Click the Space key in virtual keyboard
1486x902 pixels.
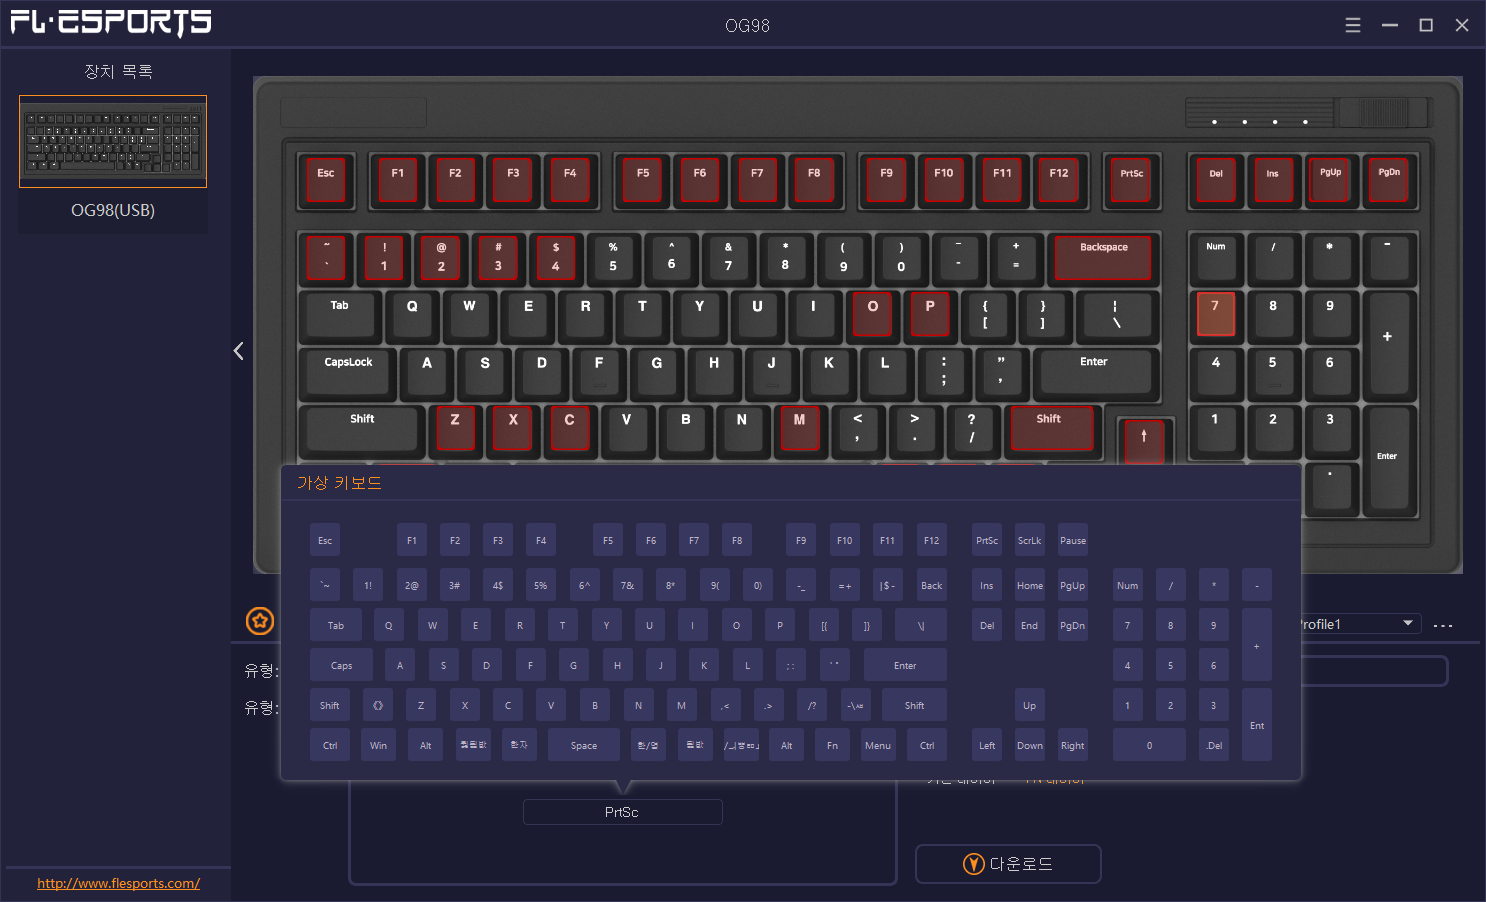(584, 745)
